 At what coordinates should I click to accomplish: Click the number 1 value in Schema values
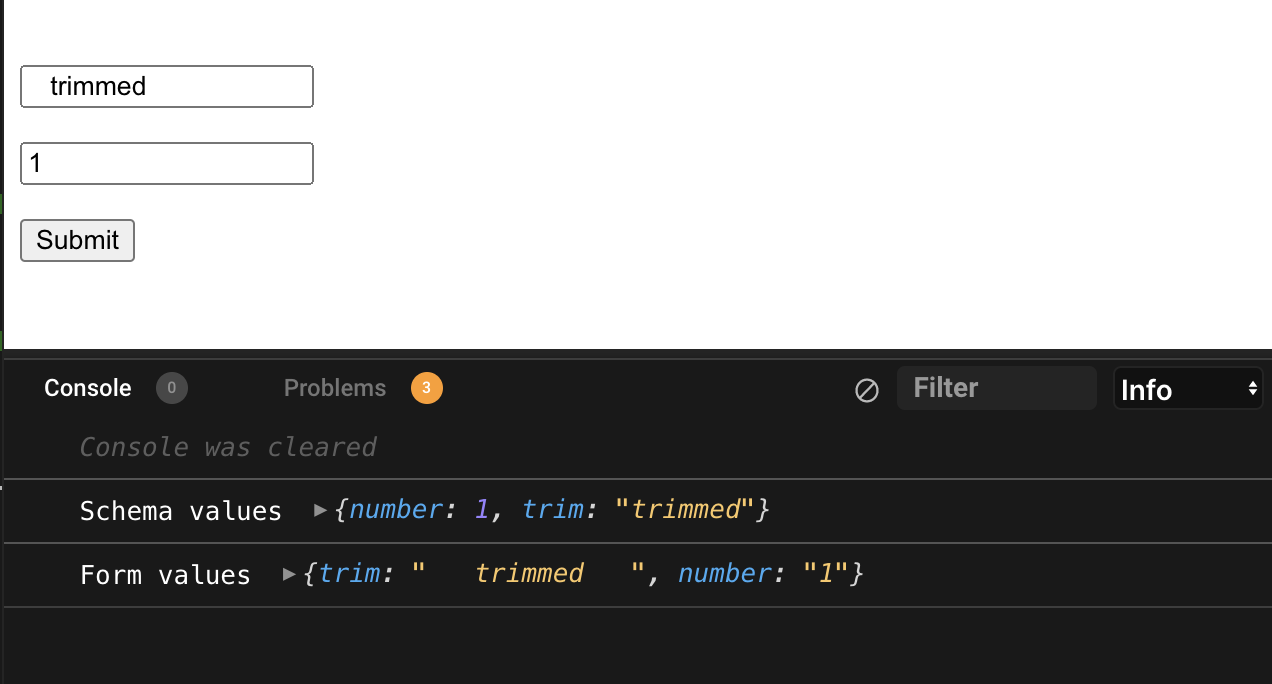[480, 509]
